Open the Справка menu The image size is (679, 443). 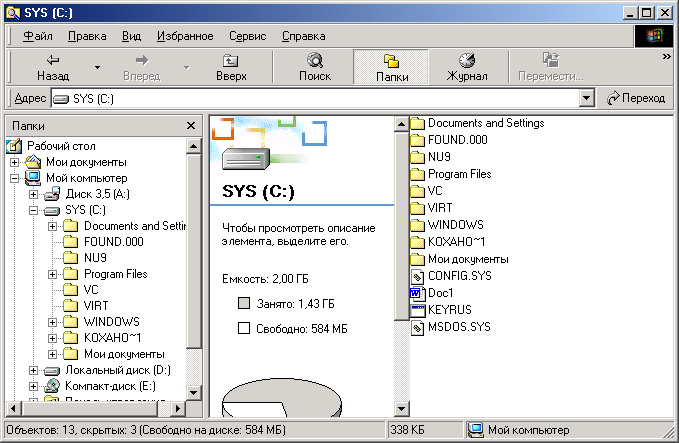[304, 36]
